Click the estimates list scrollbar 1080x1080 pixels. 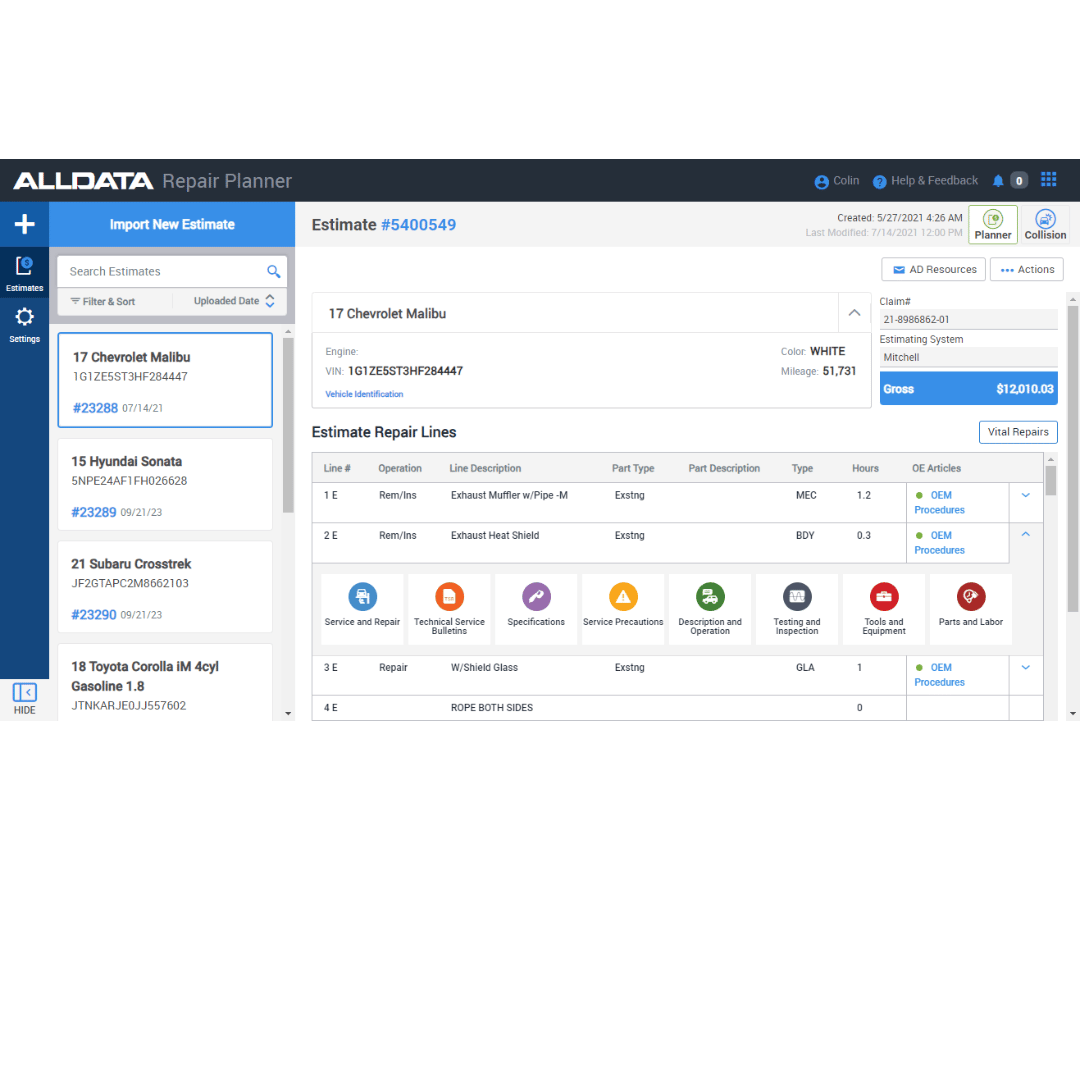(288, 425)
